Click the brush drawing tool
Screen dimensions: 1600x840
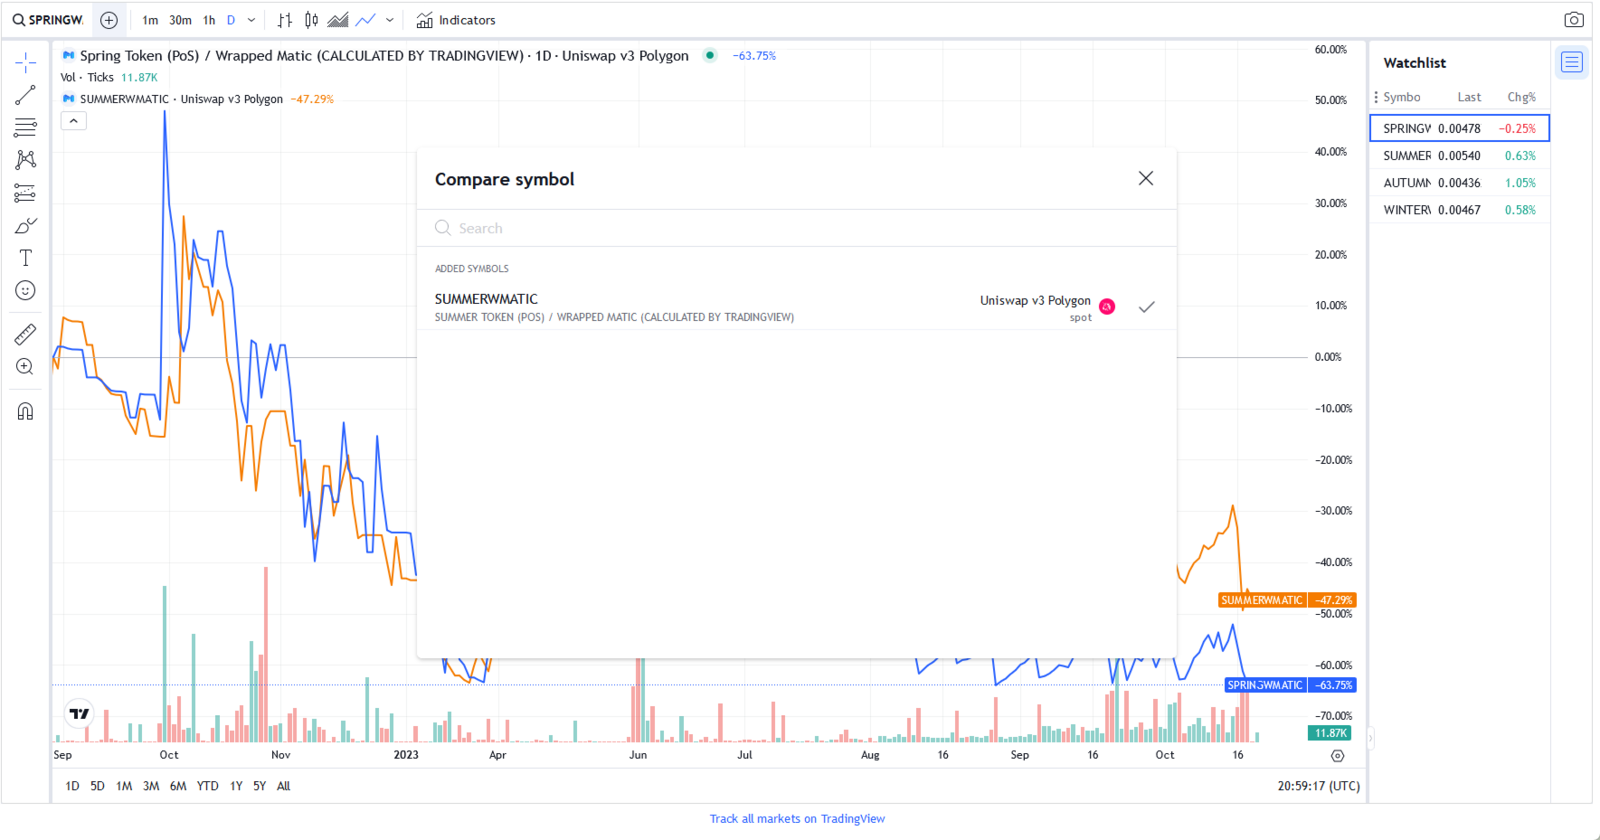pos(25,226)
